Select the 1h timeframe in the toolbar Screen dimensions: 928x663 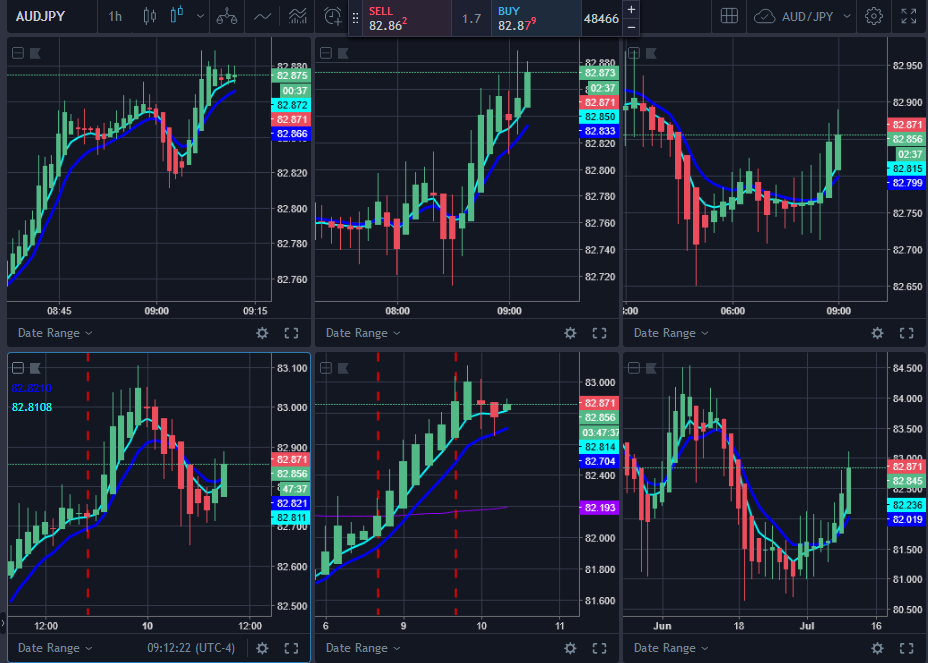pos(115,16)
